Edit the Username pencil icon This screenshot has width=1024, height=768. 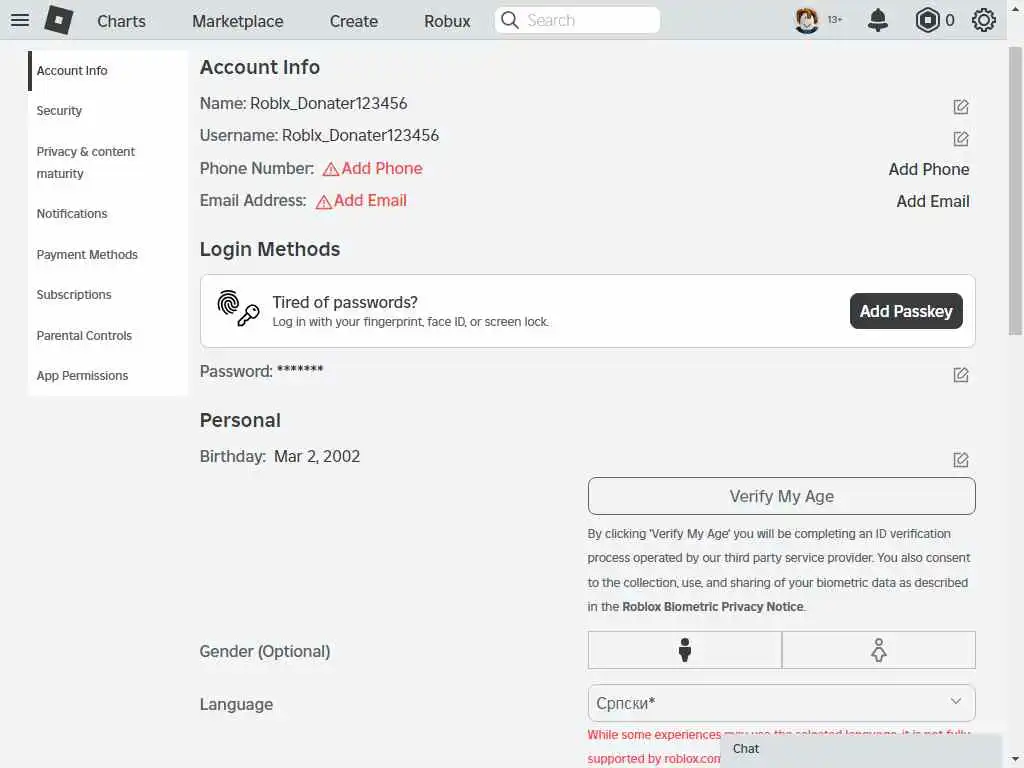961,138
